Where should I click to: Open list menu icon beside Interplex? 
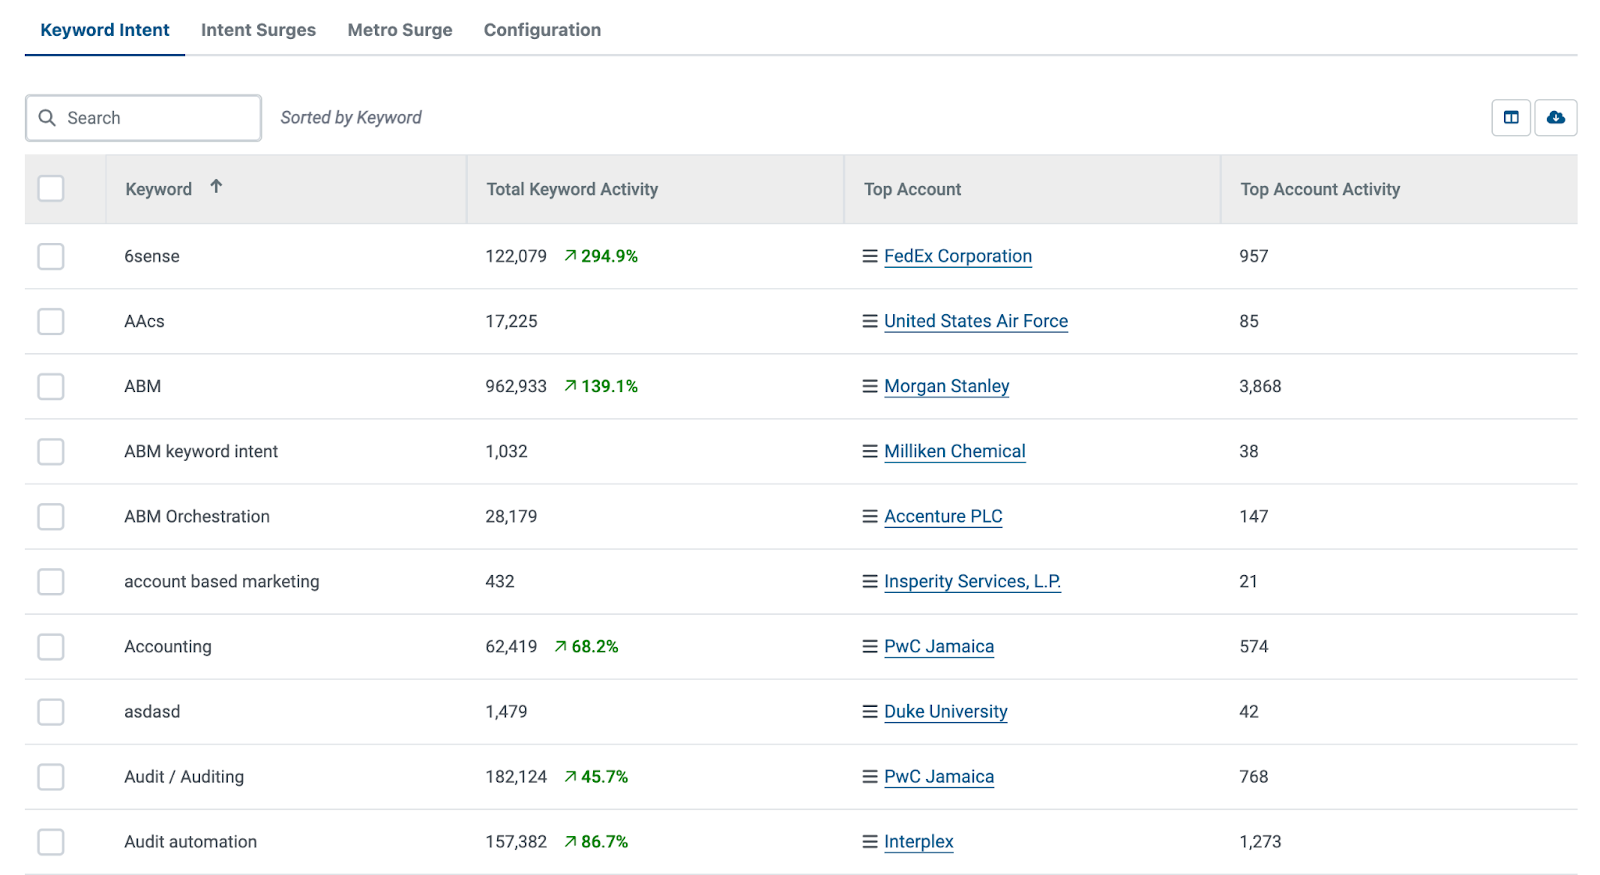[870, 841]
